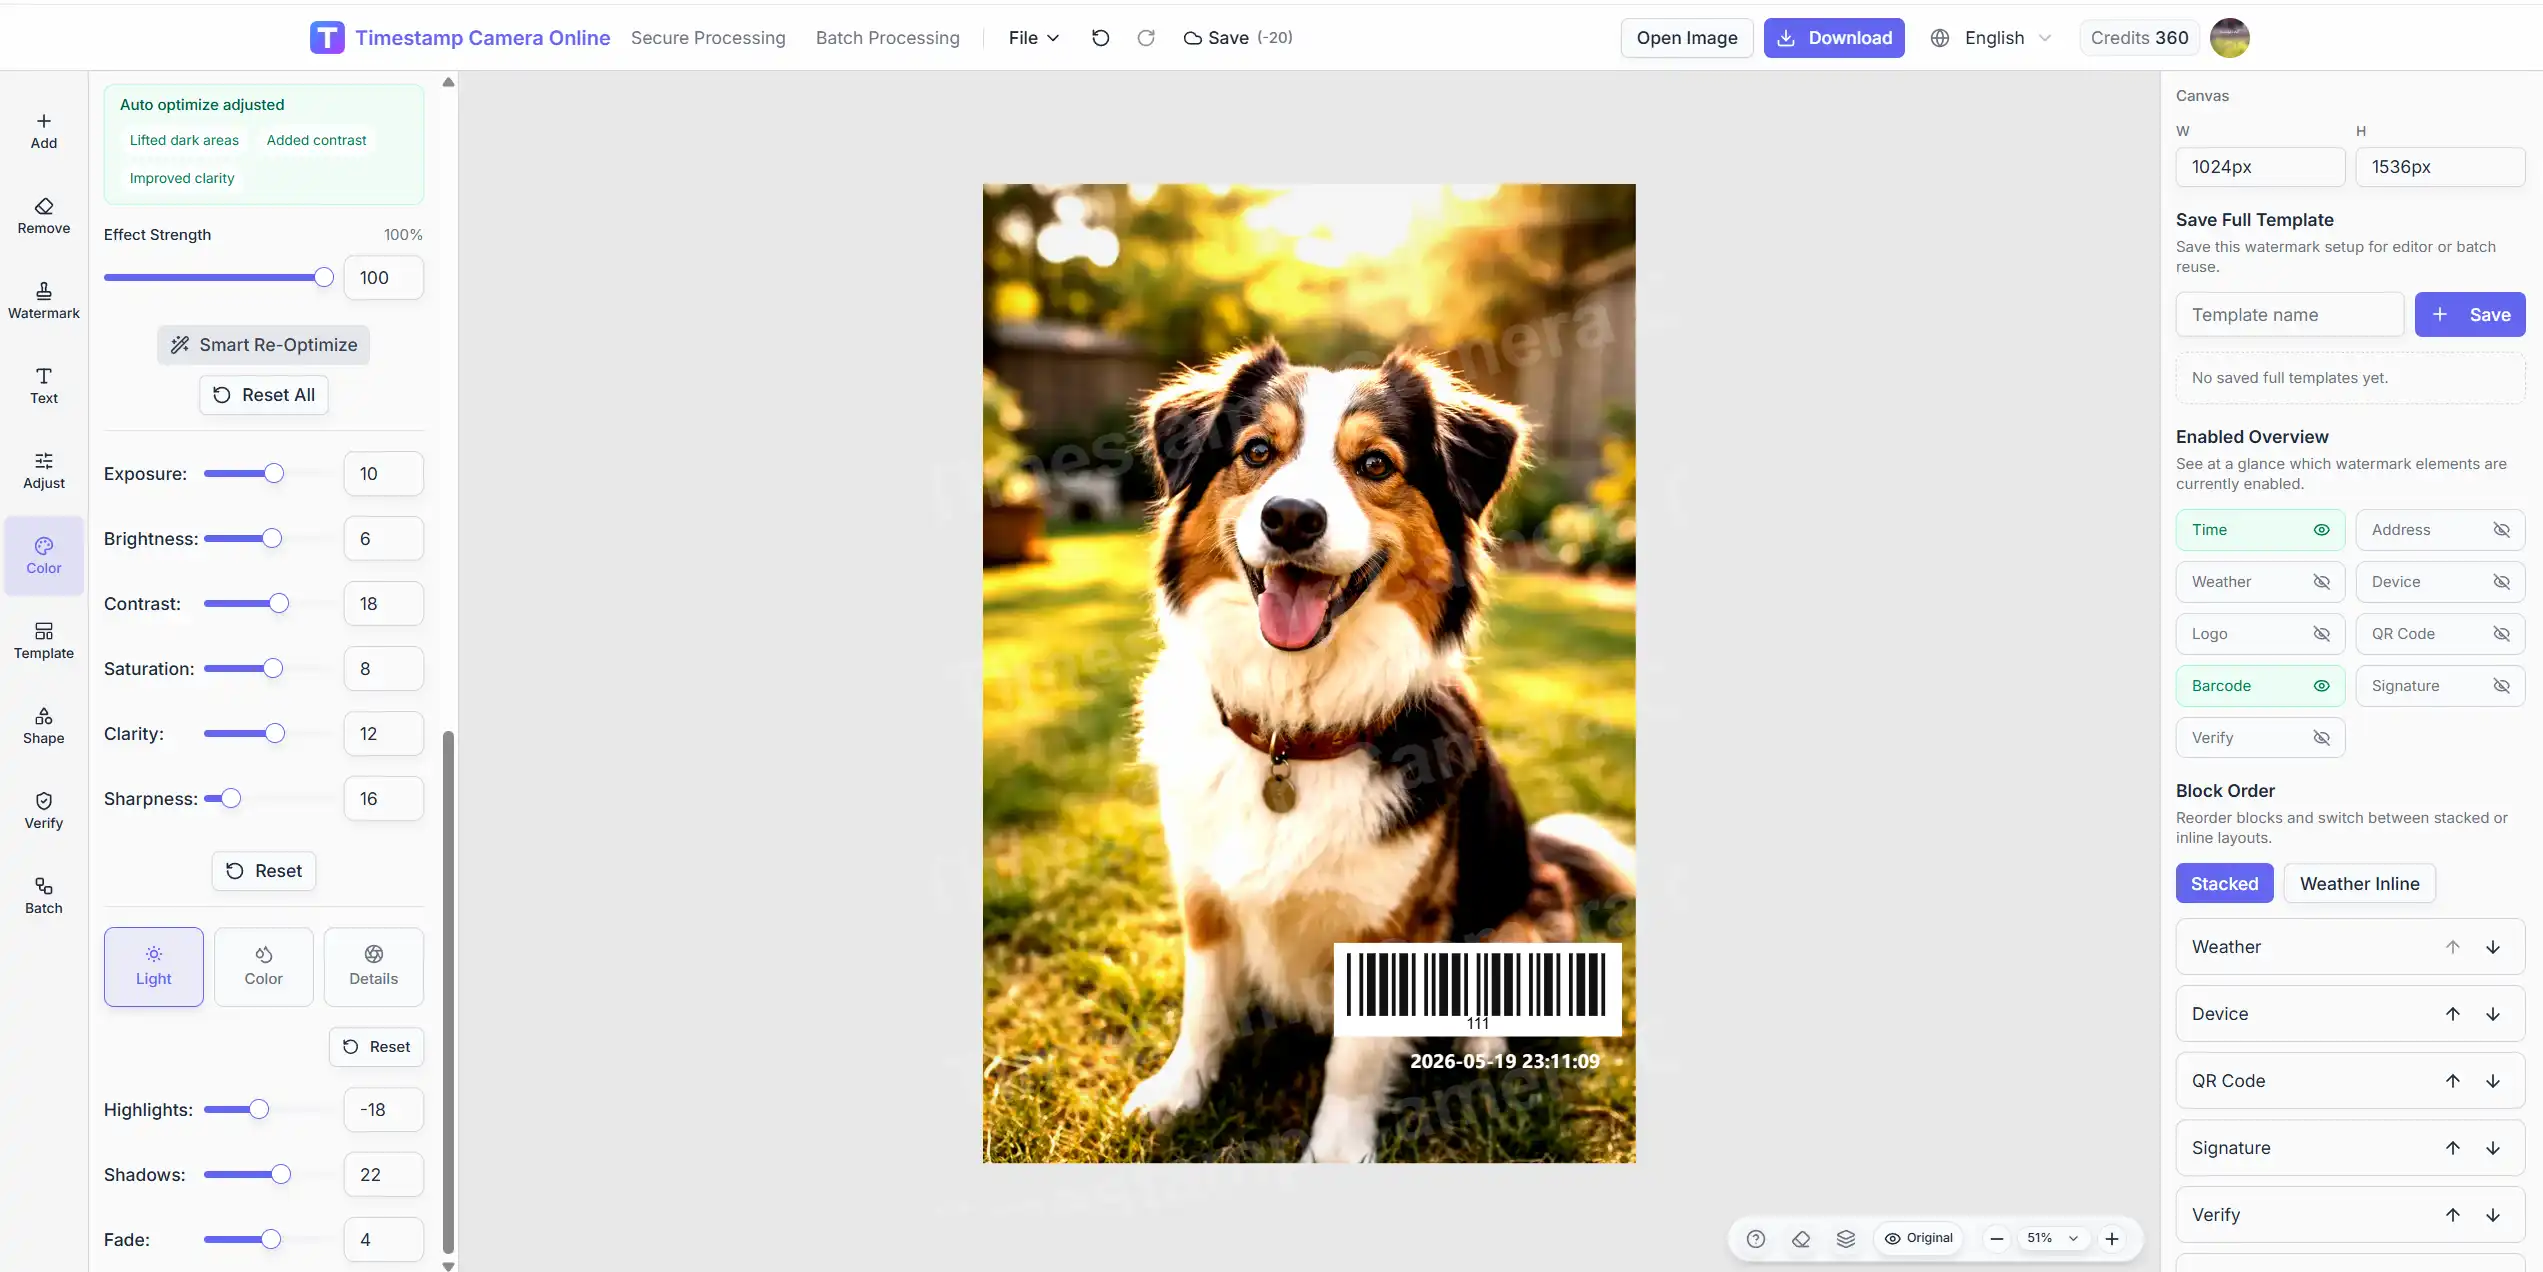Click the Timestamp Camera Online logo
Image resolution: width=2543 pixels, height=1272 pixels.
tap(460, 38)
